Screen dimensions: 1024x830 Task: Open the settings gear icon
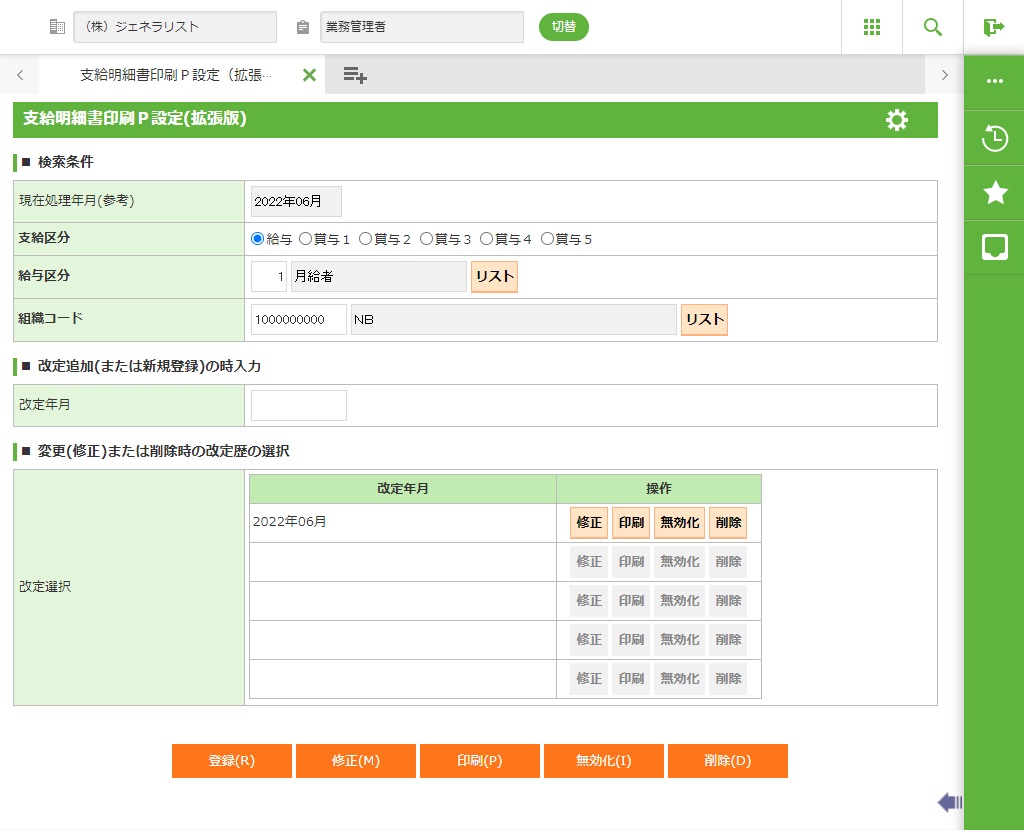[897, 120]
